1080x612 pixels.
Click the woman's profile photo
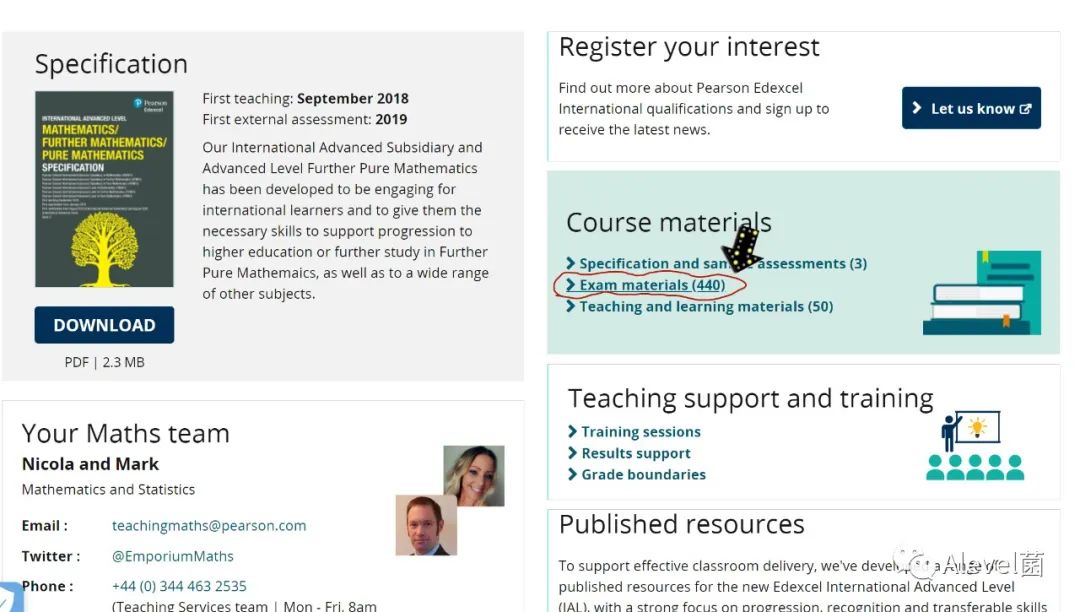pos(474,476)
